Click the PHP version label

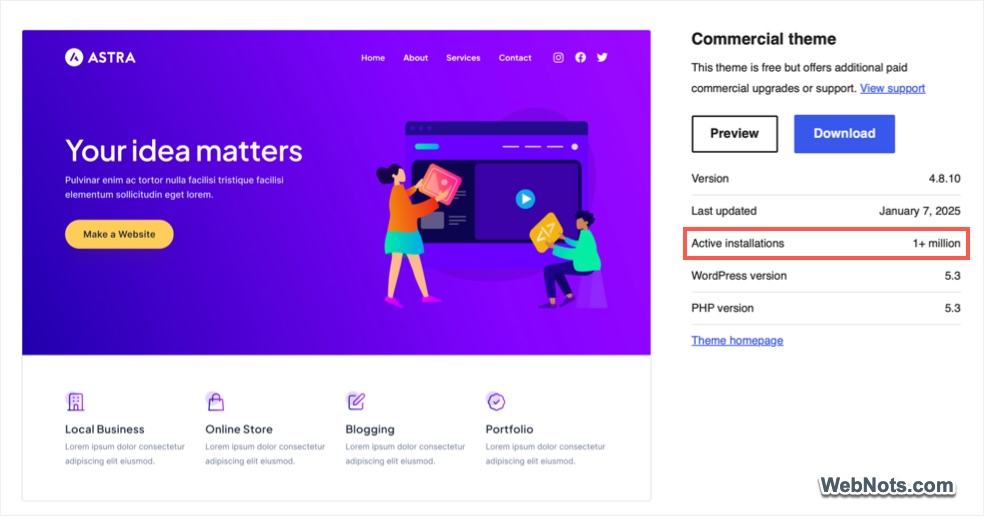tap(722, 308)
